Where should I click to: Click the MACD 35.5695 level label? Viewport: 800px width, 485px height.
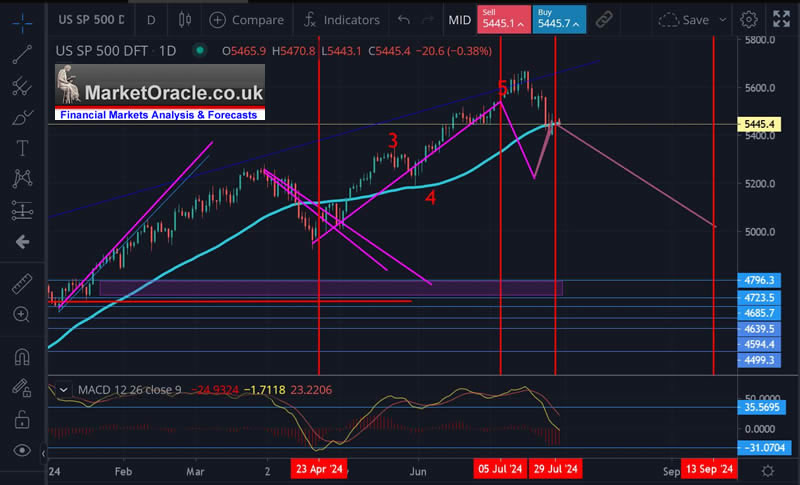(762, 407)
